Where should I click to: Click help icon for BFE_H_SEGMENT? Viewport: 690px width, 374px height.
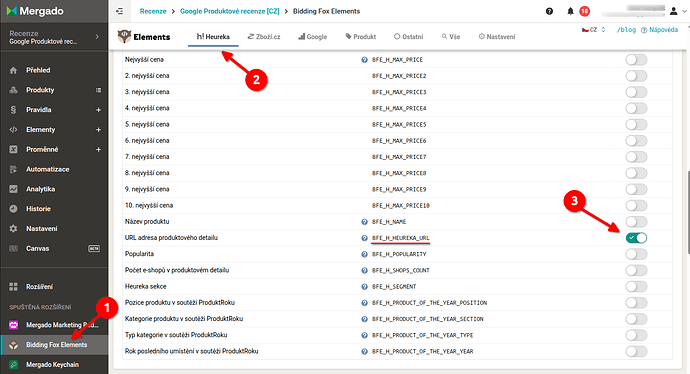(x=364, y=287)
